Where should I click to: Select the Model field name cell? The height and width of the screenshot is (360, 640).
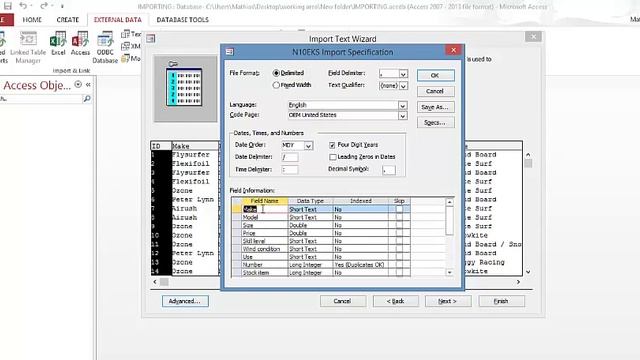[x=265, y=217]
